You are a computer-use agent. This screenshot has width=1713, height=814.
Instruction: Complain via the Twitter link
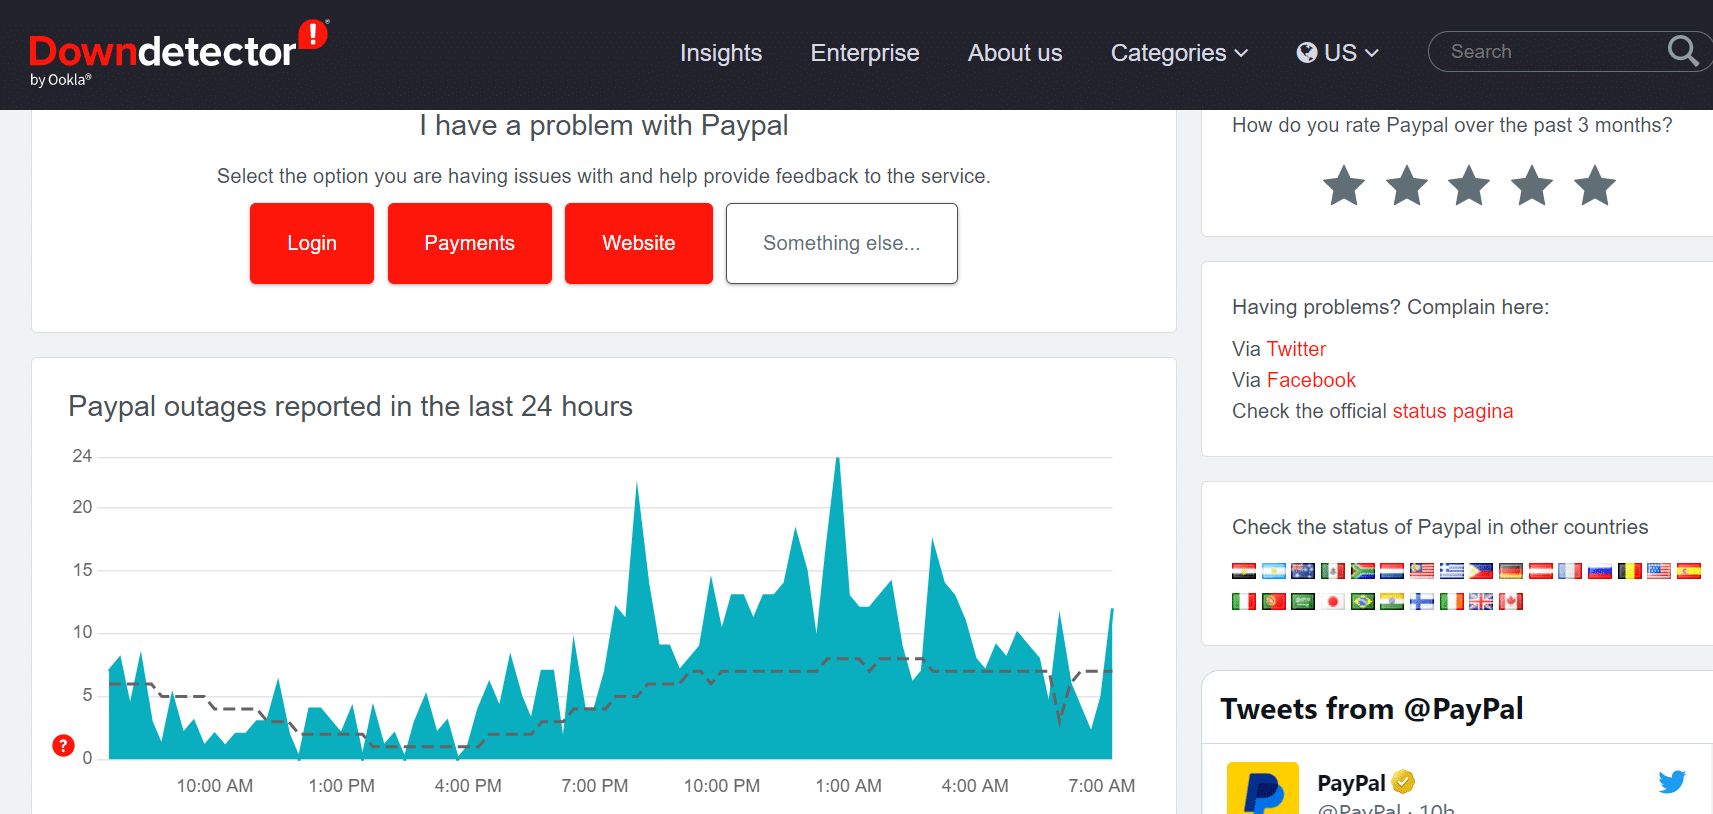1296,349
